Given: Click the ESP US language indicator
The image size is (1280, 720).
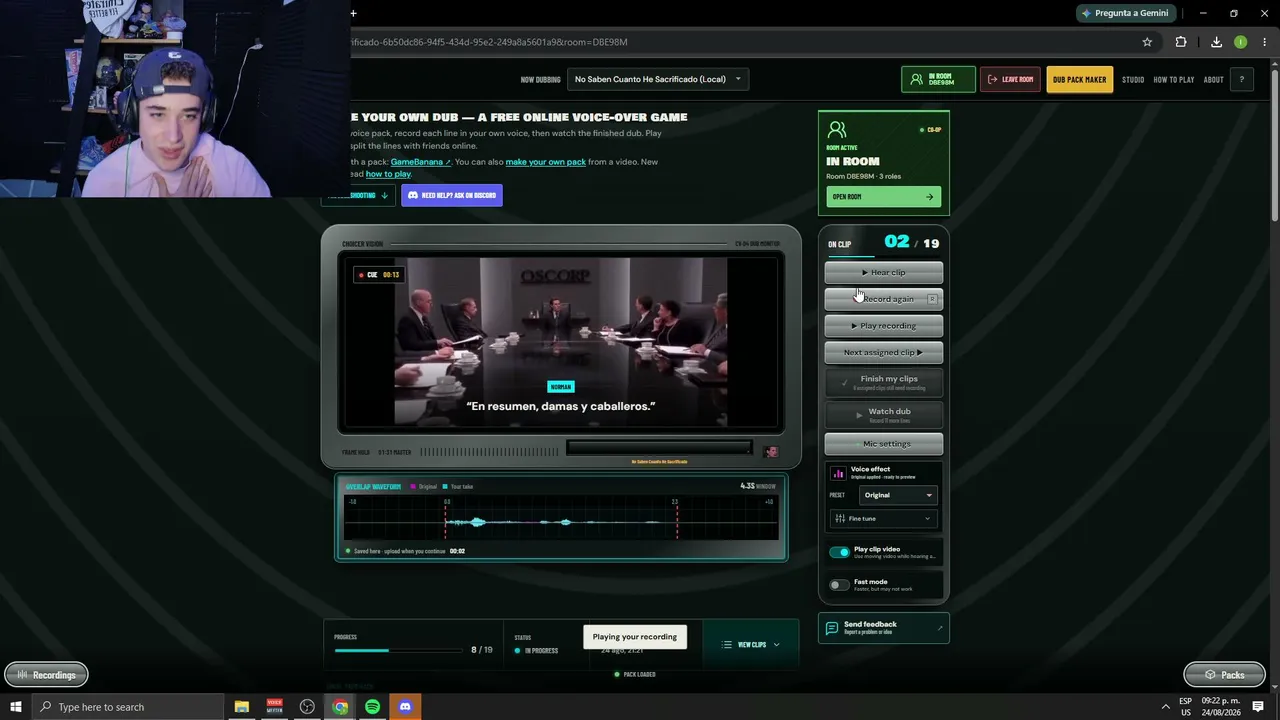Looking at the screenshot, I should [1185, 707].
